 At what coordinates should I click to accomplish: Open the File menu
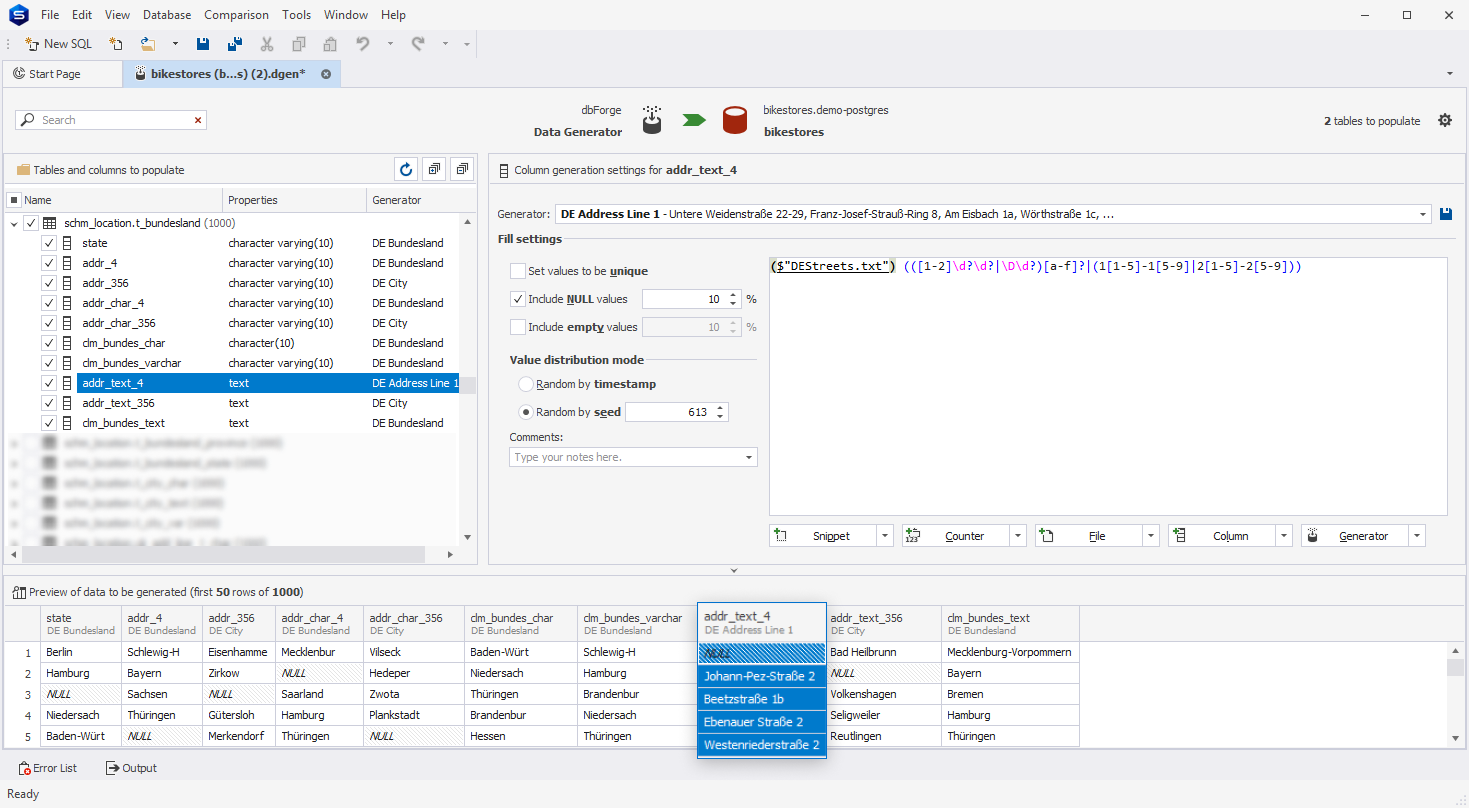tap(50, 15)
